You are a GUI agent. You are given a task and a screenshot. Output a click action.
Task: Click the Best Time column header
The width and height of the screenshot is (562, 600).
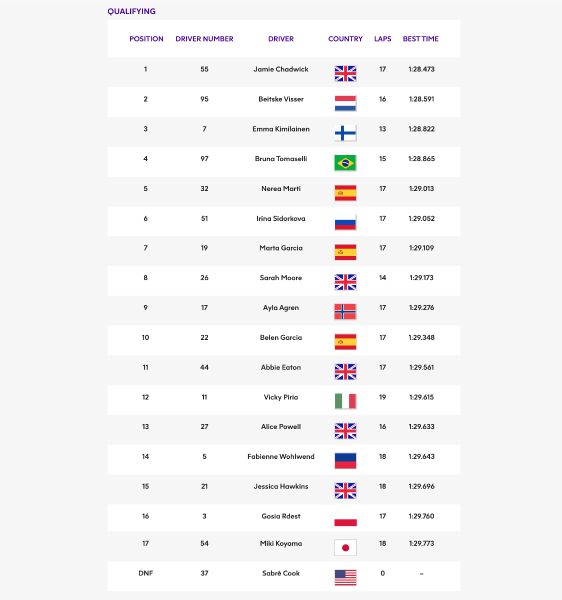[x=420, y=39]
